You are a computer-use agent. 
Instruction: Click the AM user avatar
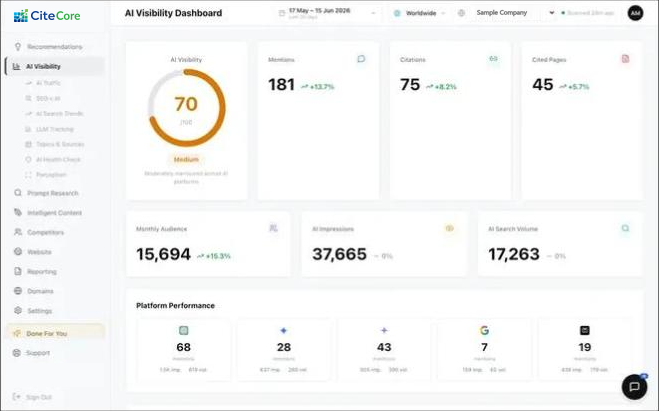635,13
